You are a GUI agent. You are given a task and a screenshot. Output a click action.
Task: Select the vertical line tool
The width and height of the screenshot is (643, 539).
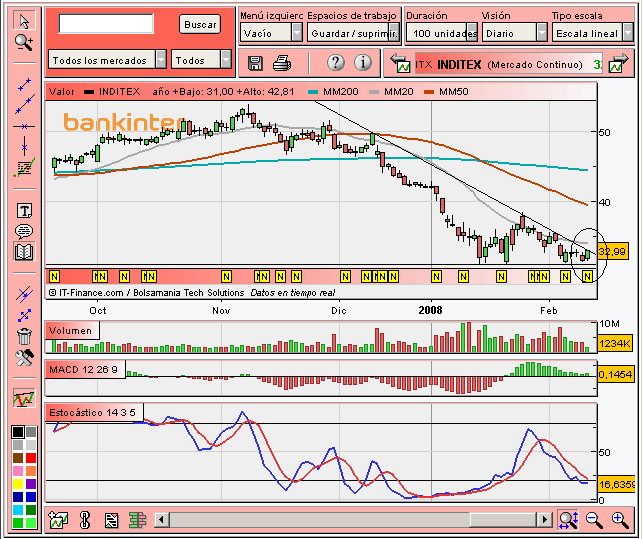coord(24,146)
